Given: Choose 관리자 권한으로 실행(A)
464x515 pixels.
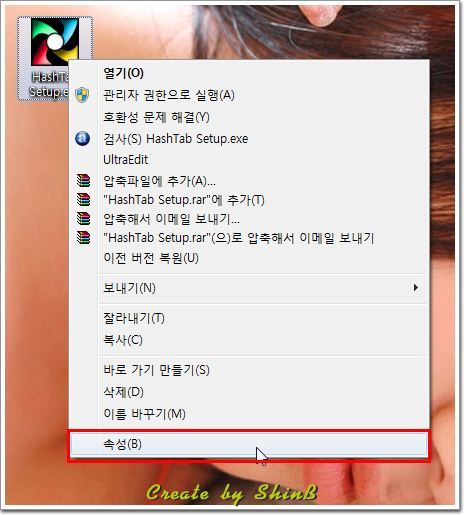Looking at the screenshot, I should click(x=169, y=95).
